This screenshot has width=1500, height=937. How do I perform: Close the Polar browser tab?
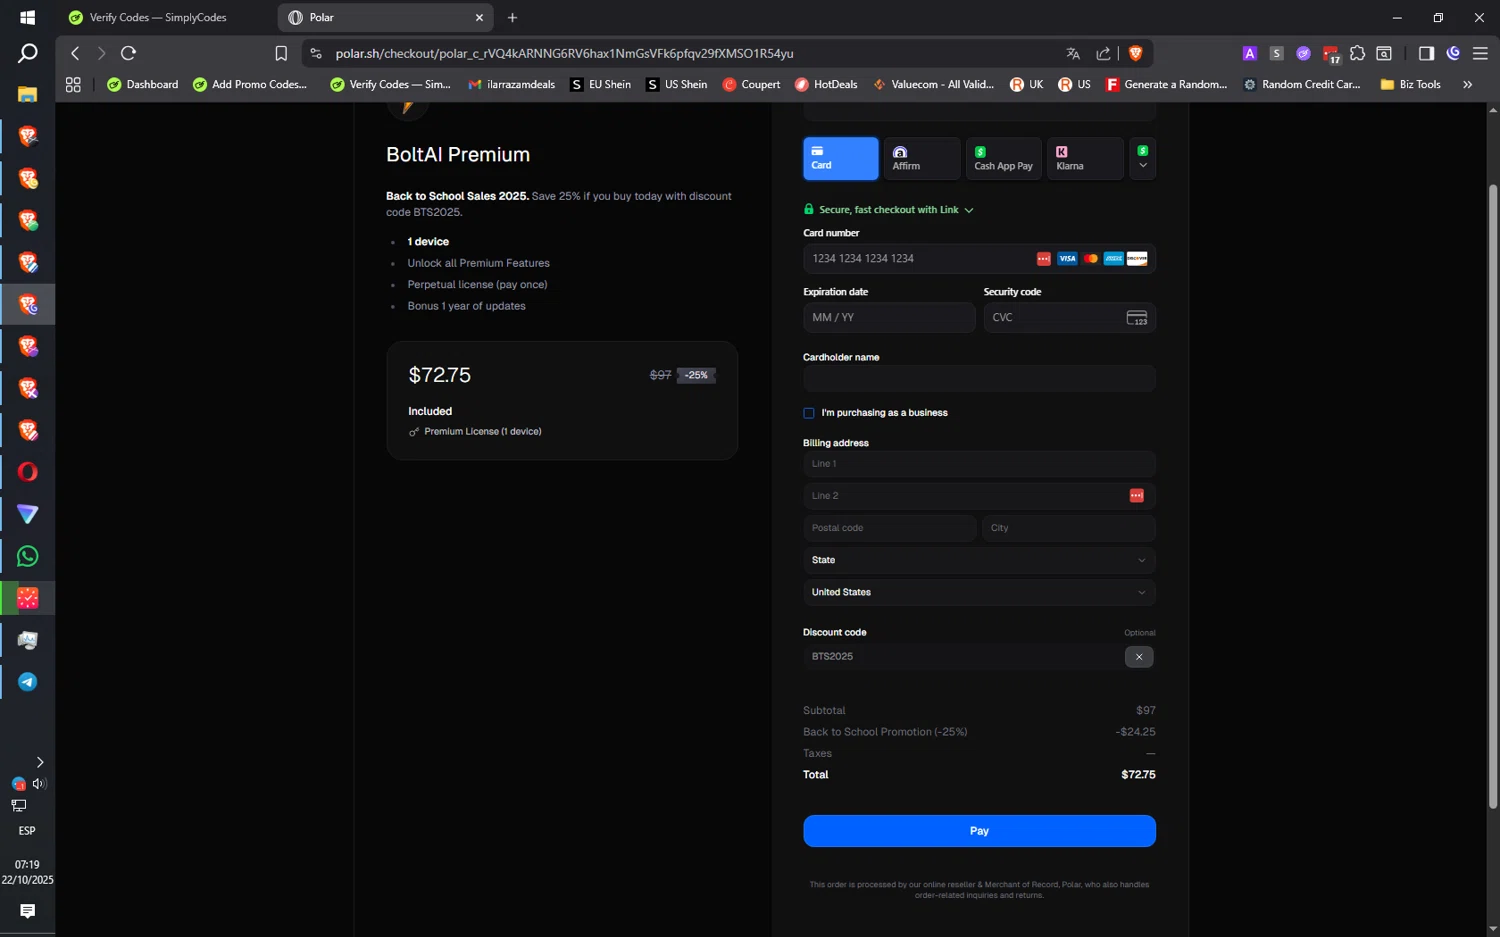pos(479,18)
